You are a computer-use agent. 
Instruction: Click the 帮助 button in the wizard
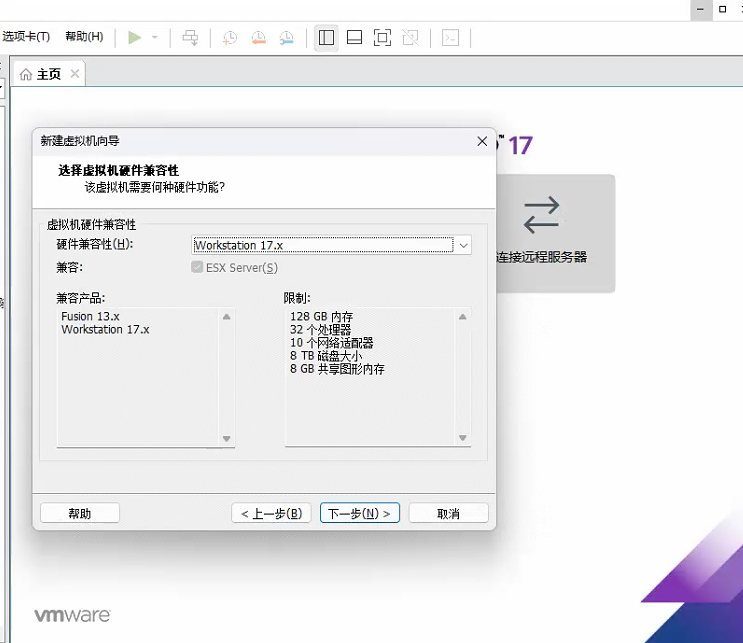80,513
